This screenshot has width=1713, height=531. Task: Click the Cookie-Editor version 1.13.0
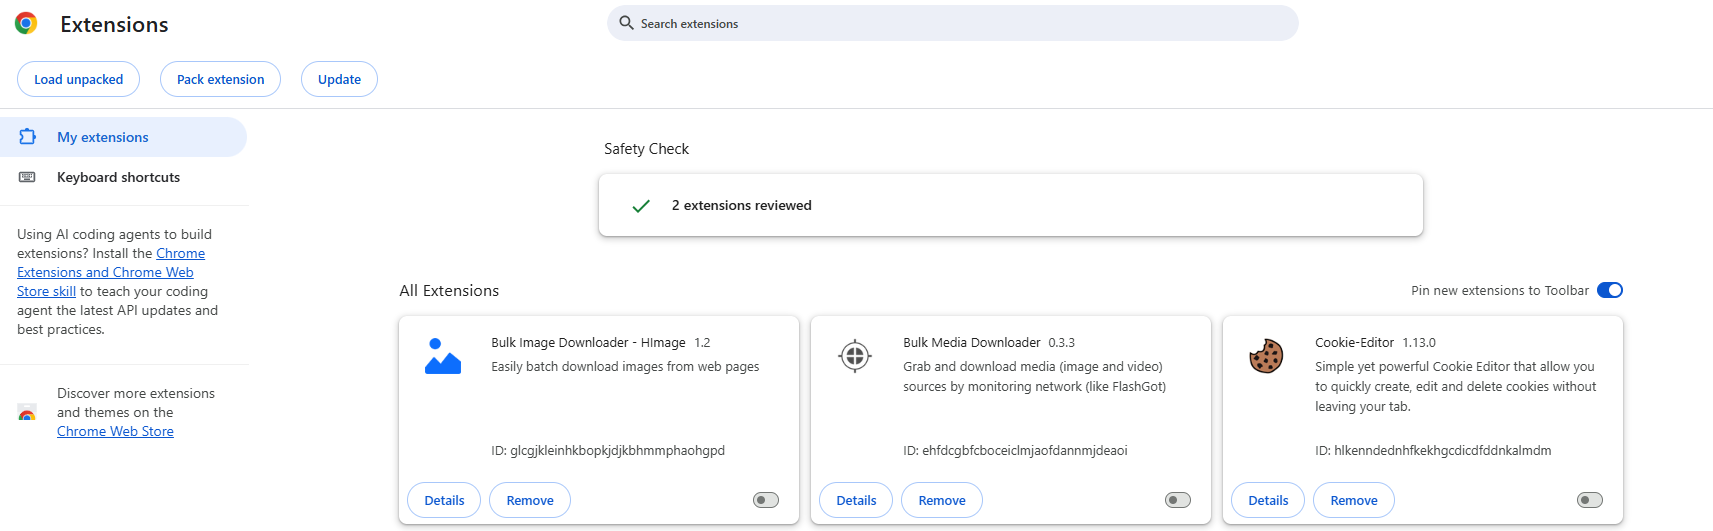click(1419, 342)
